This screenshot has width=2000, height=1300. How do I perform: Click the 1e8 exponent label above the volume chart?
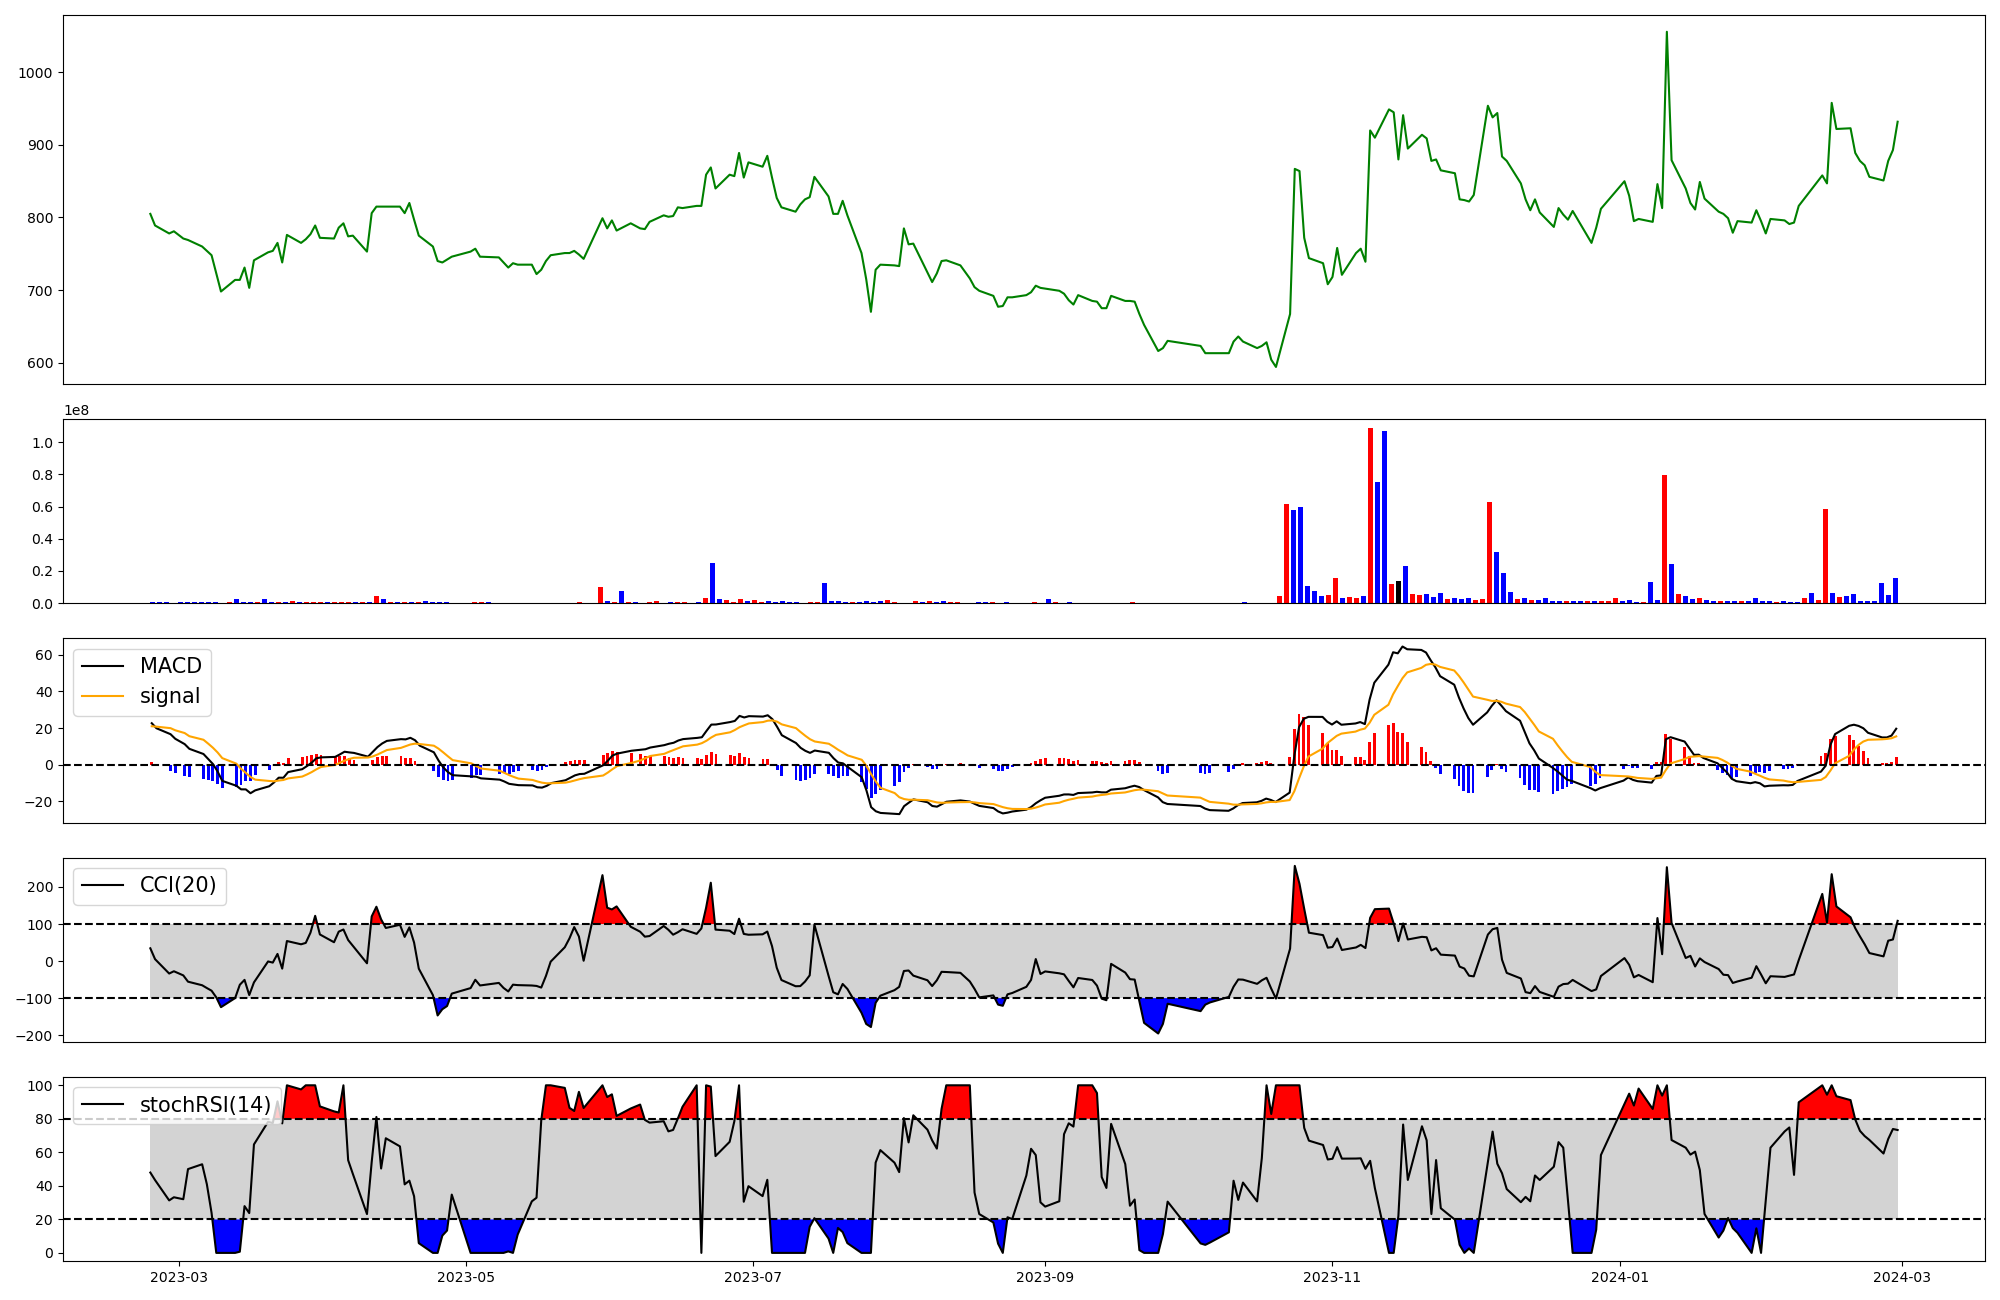click(x=77, y=410)
